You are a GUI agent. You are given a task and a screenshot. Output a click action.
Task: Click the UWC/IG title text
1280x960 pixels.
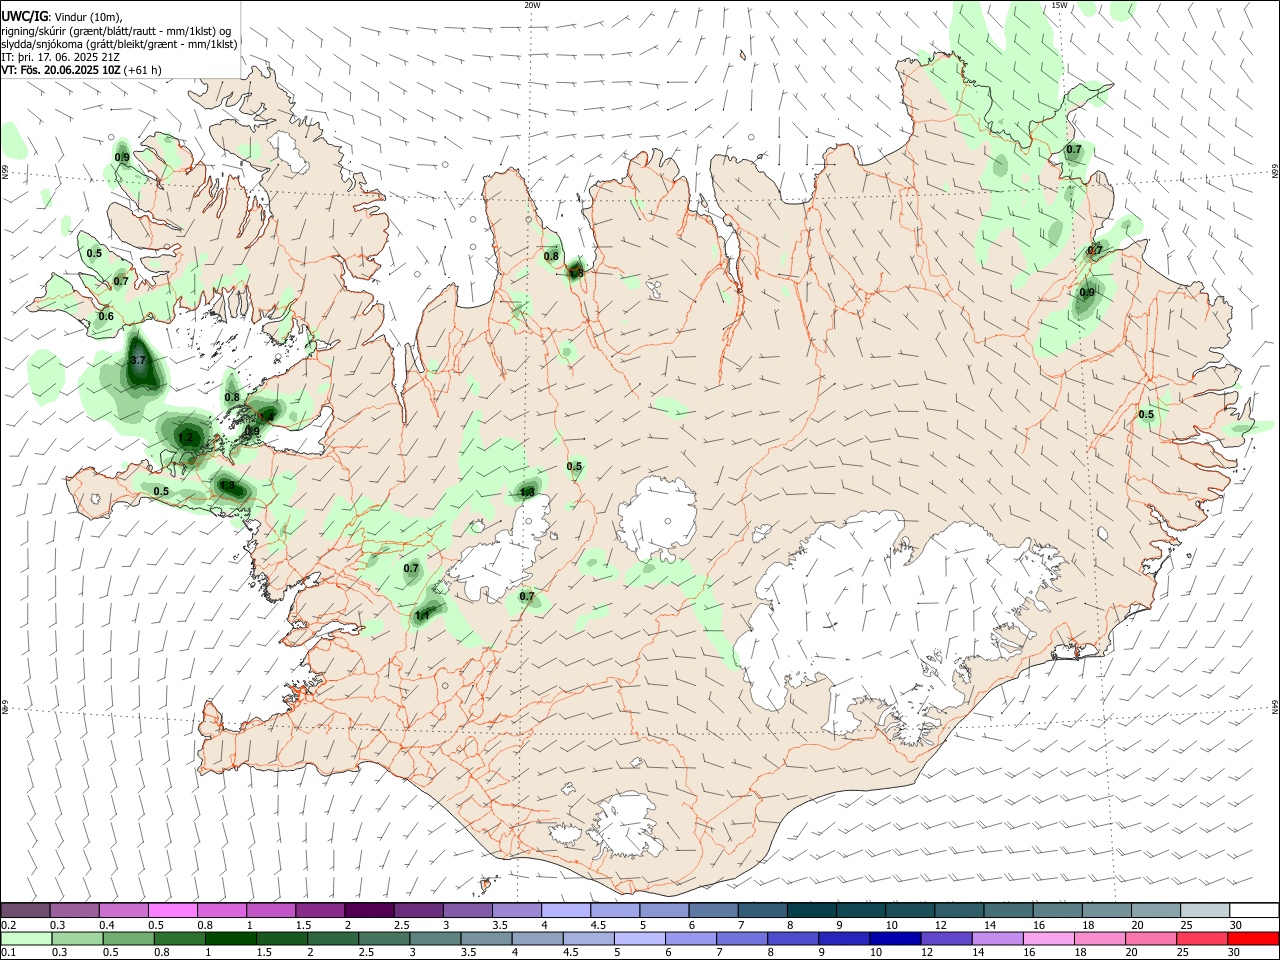(24, 15)
